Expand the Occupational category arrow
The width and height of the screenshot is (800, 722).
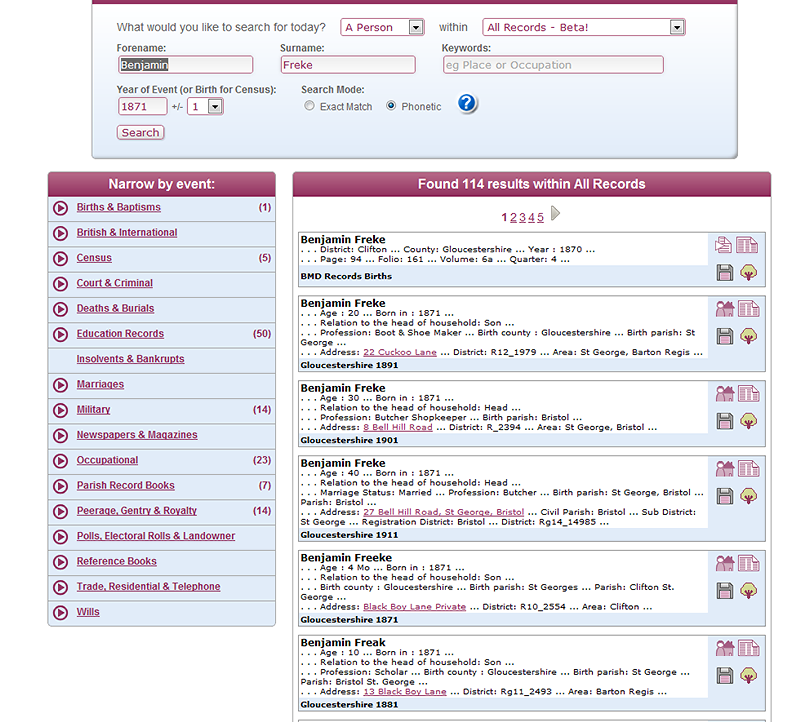tap(61, 461)
